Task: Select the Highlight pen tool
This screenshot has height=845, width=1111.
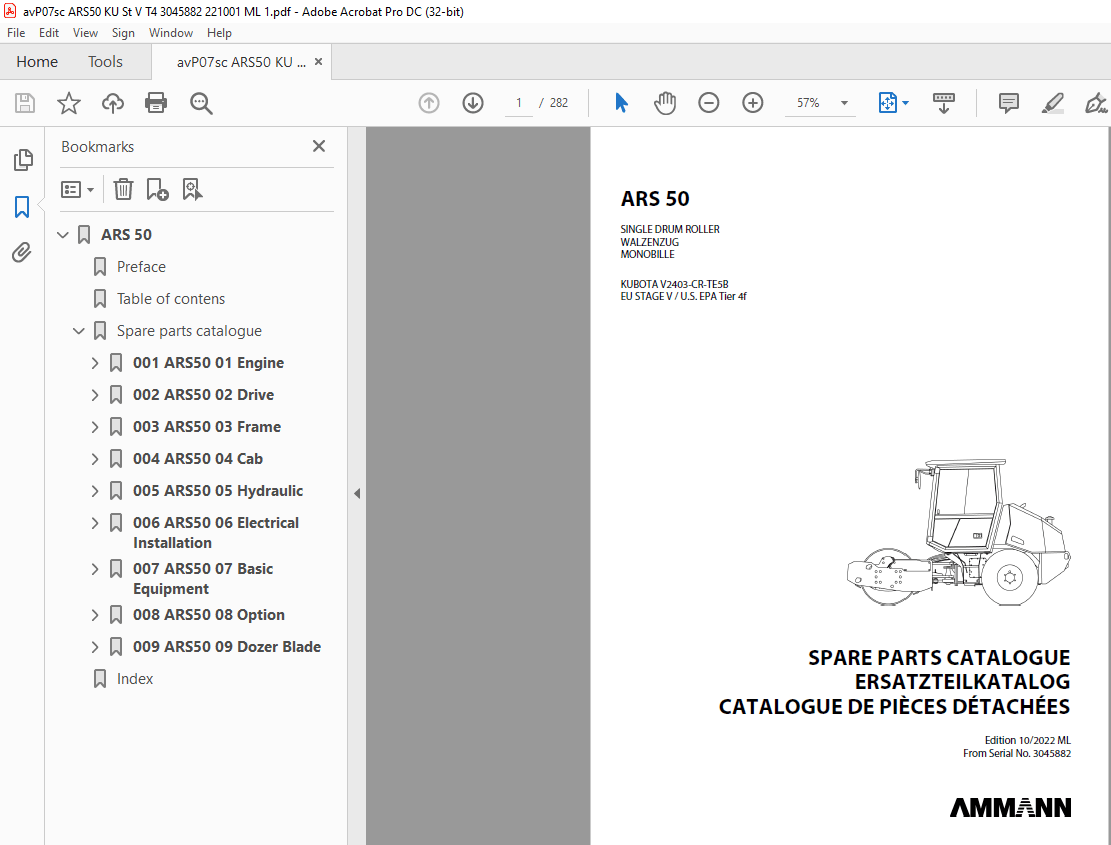Action: [1052, 102]
